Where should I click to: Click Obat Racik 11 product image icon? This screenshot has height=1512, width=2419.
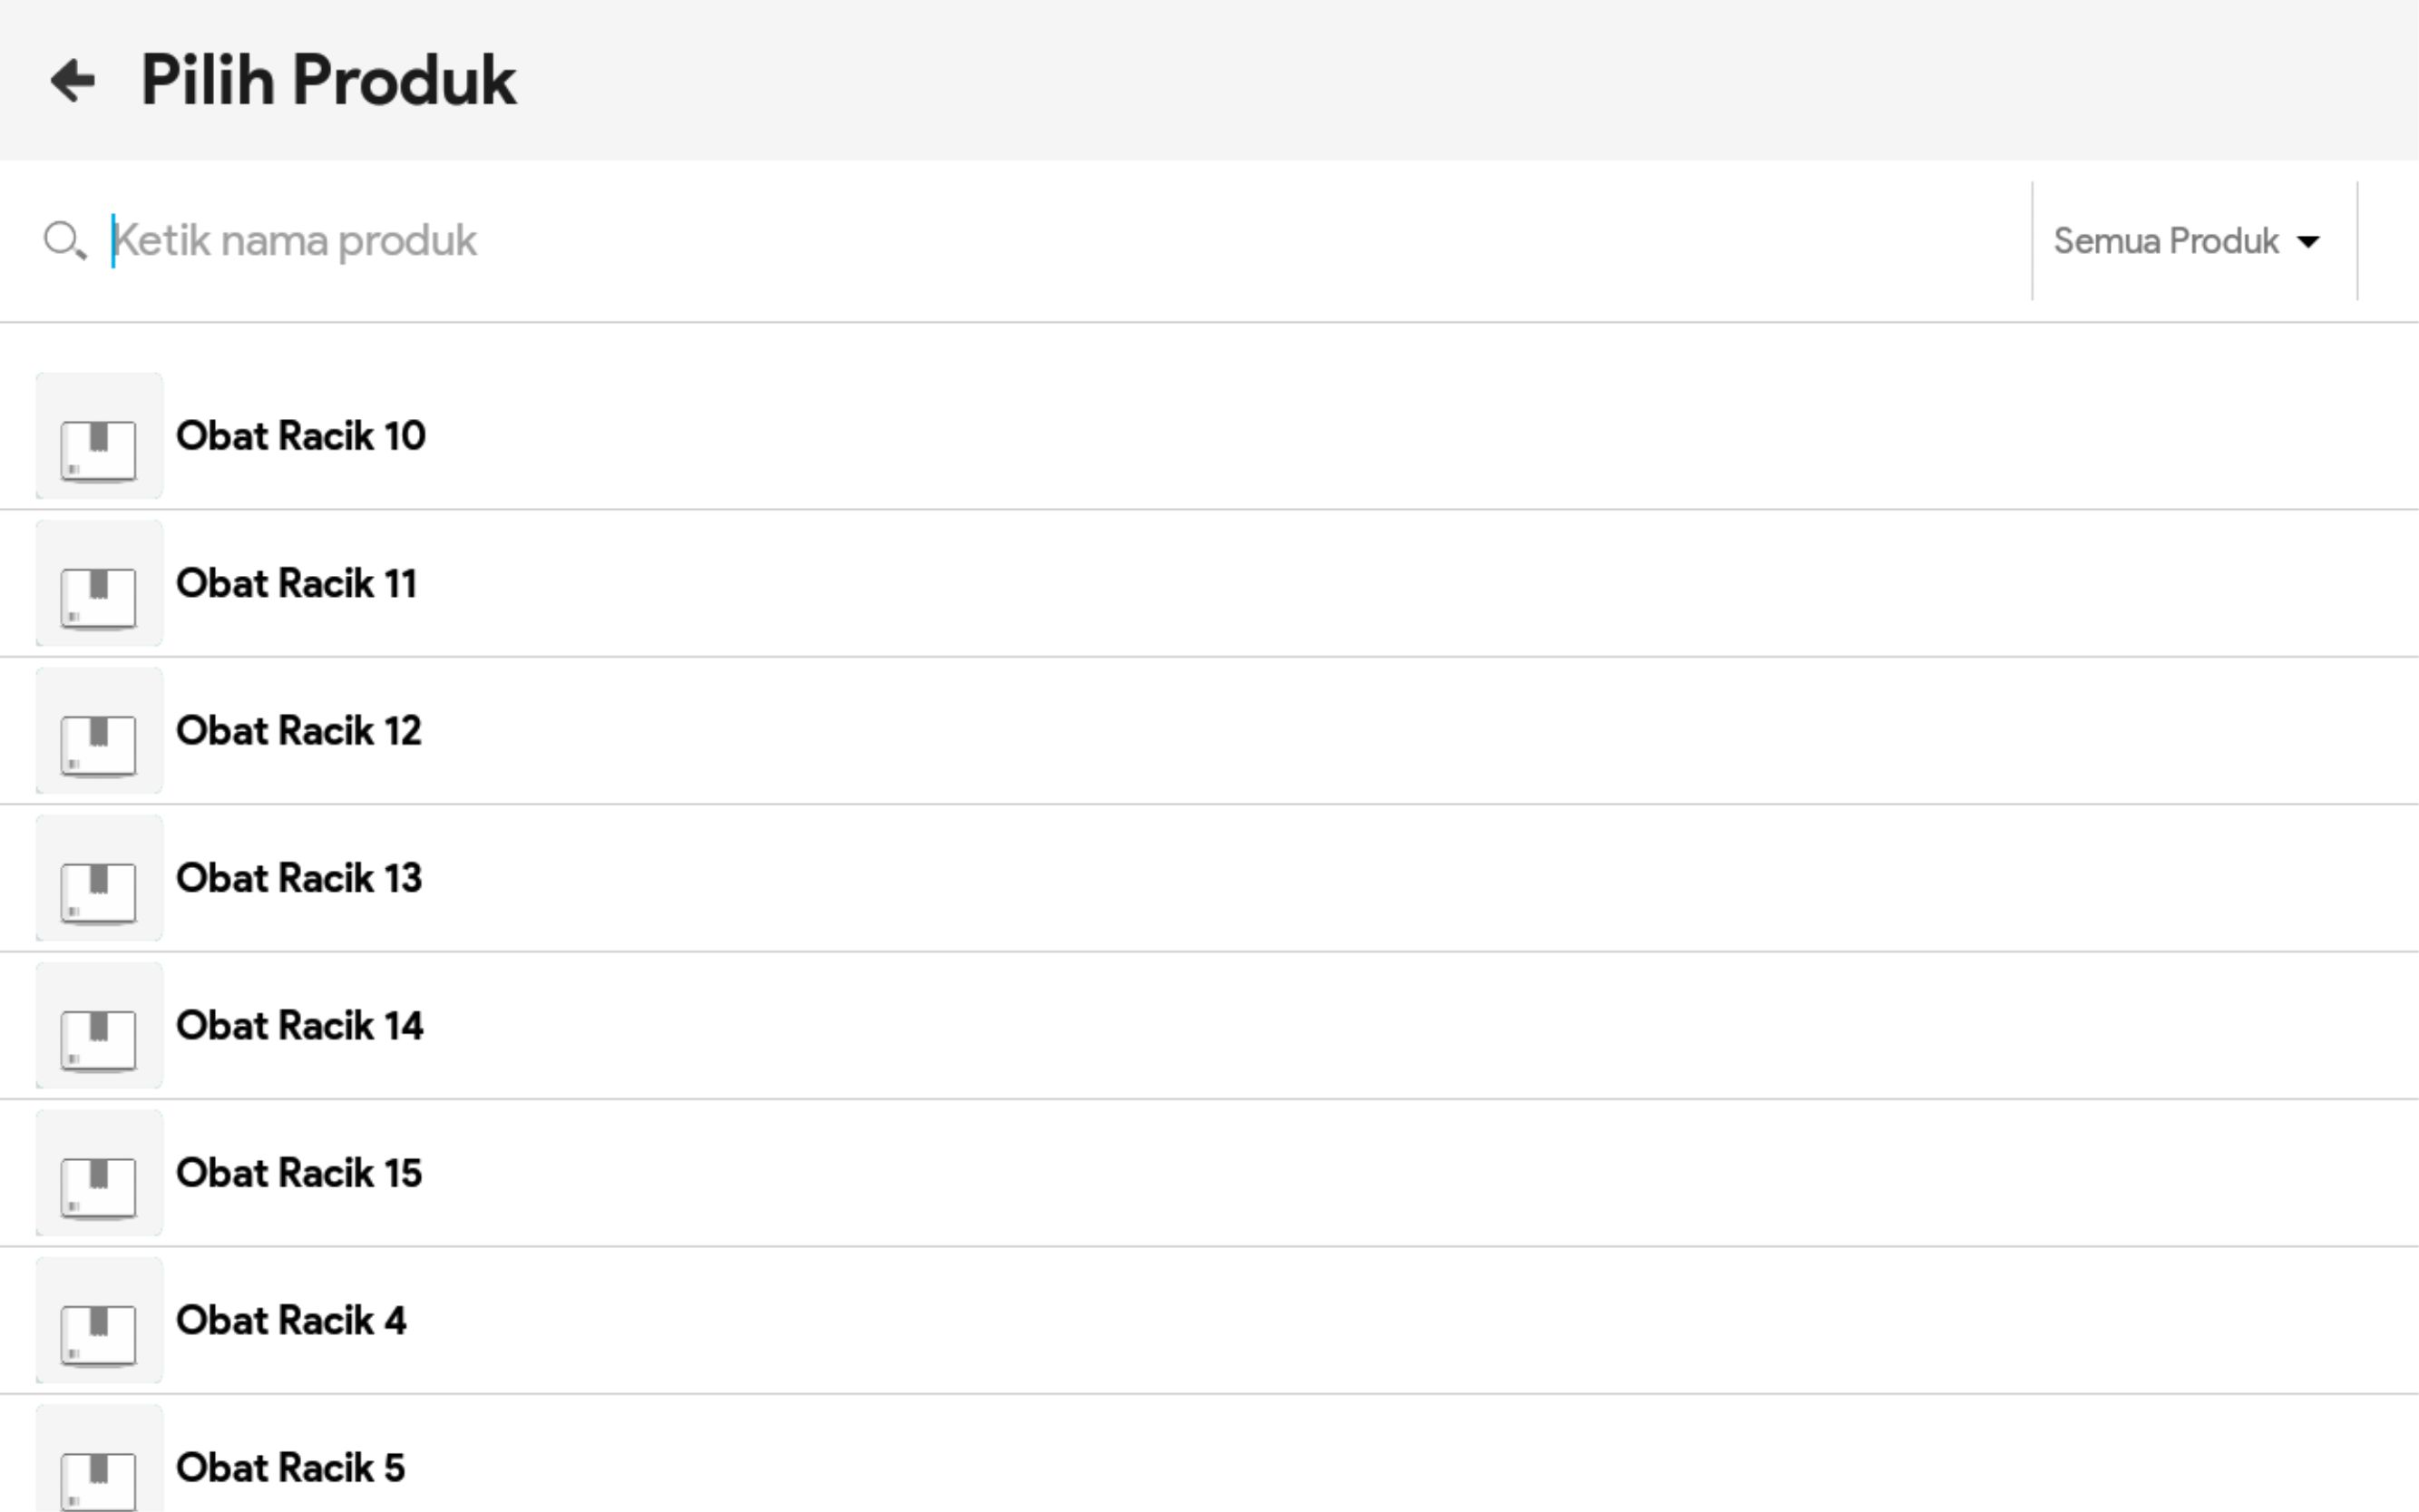point(99,584)
